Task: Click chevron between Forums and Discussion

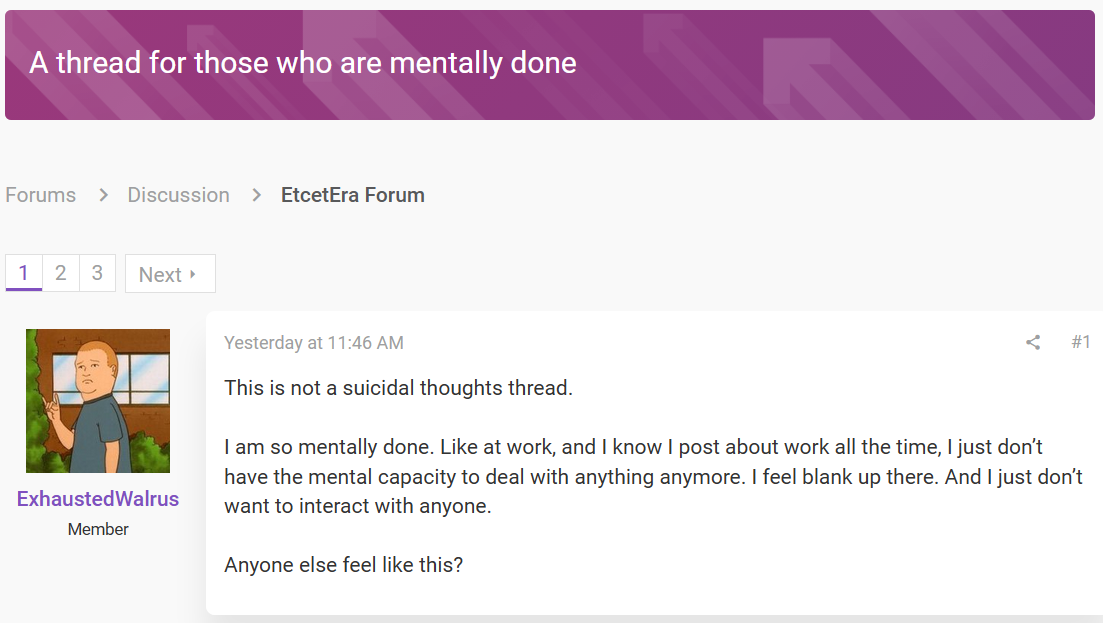Action: point(103,195)
